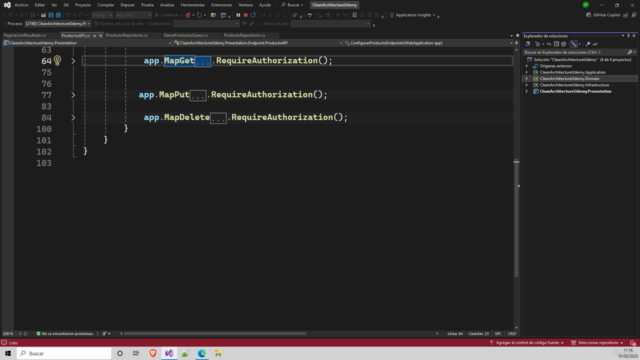Screen dimensions: 640x360
Task: Open the Herramientas menu
Action: 193,5
